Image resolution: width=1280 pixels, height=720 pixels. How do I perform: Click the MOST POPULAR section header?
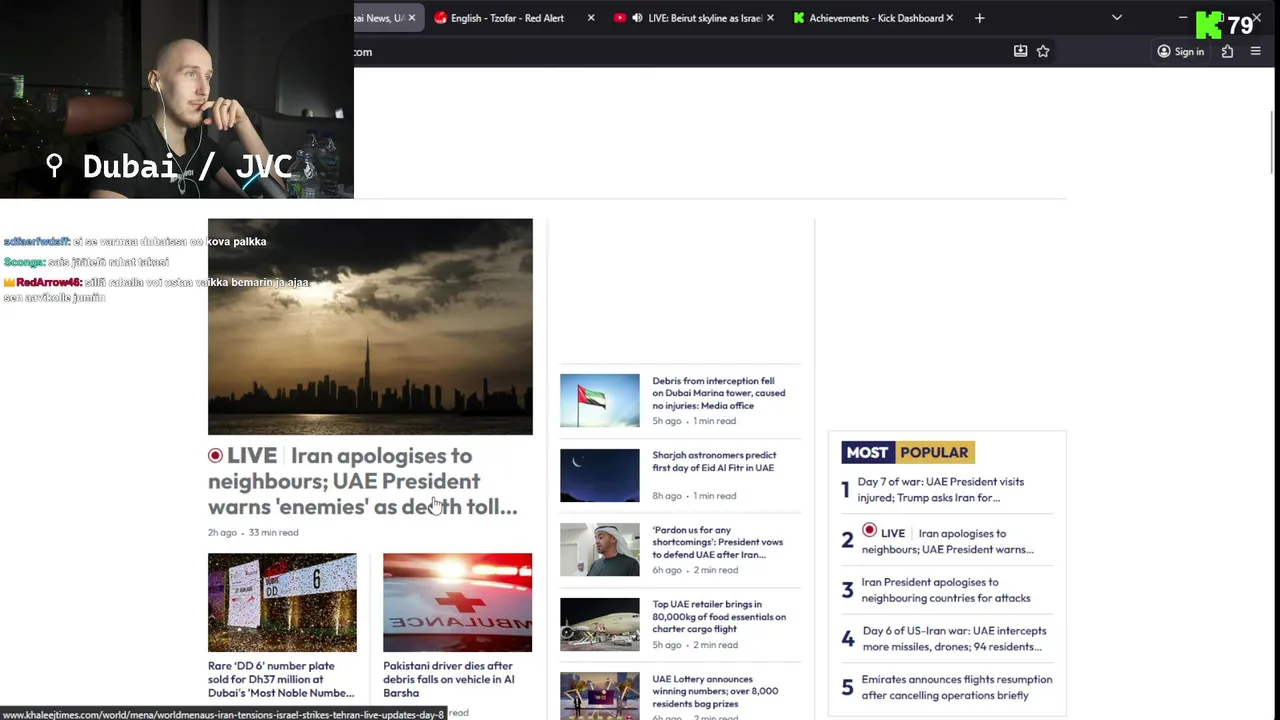click(x=908, y=452)
